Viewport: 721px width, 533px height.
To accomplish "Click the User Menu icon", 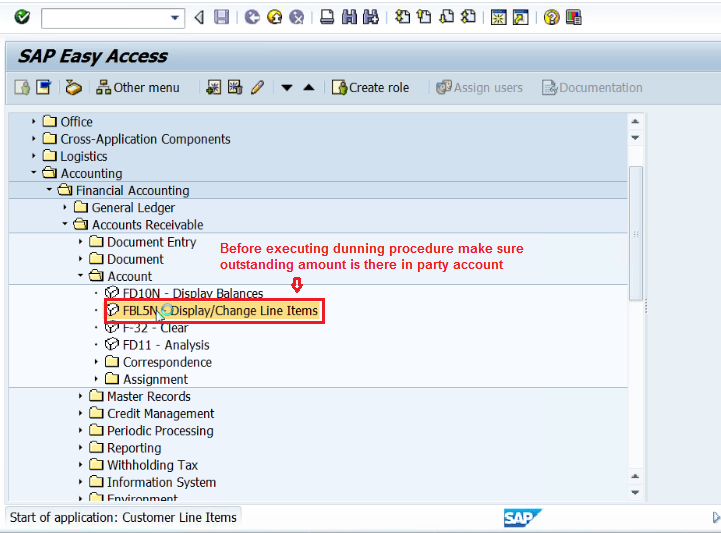I will (x=22, y=87).
